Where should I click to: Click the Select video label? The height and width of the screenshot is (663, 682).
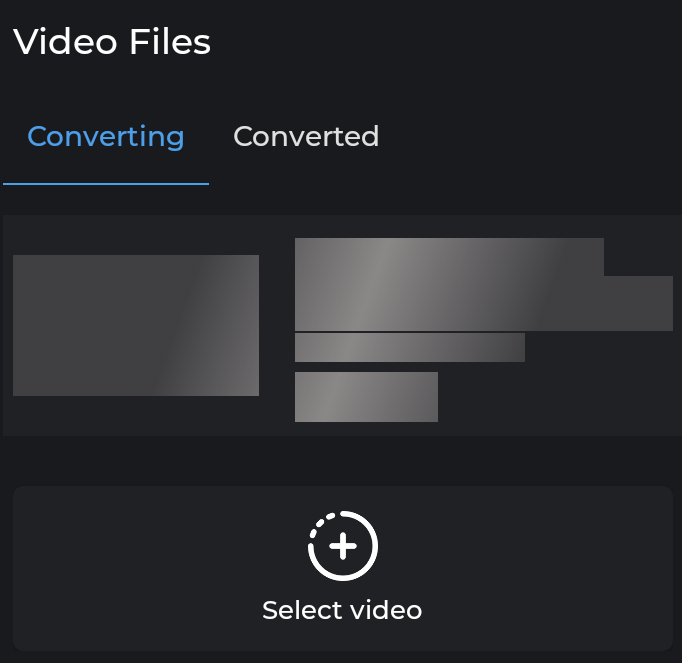tap(342, 610)
